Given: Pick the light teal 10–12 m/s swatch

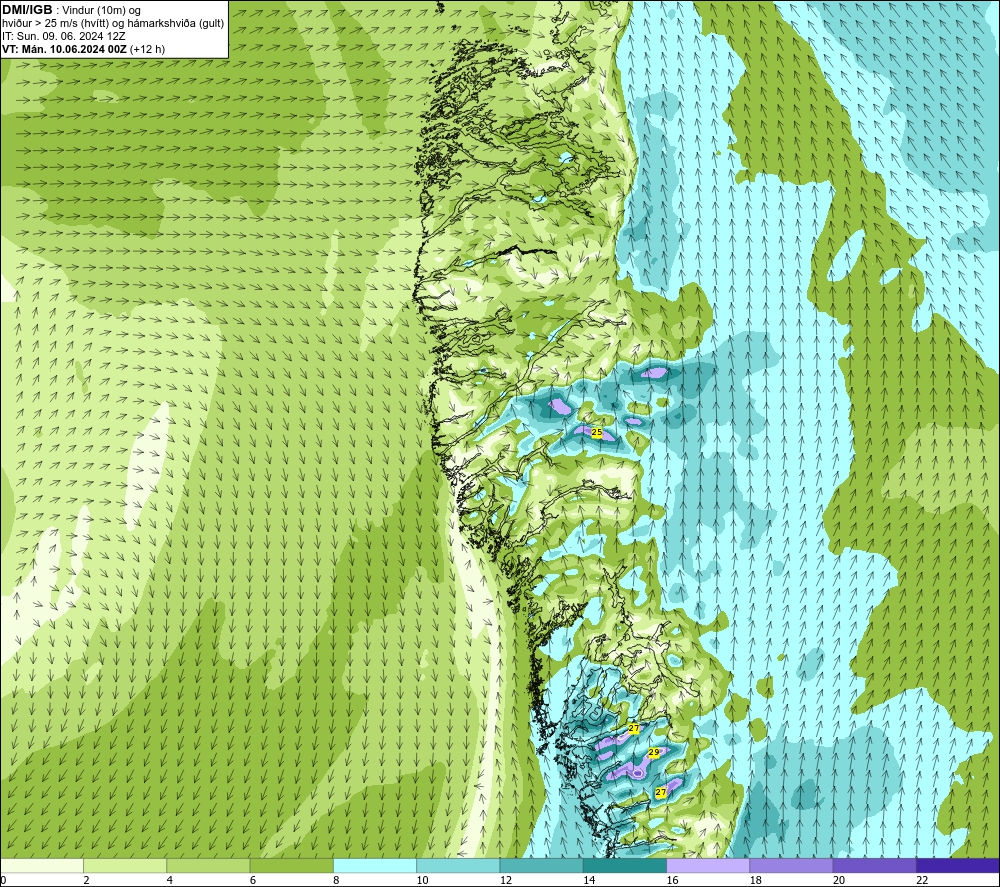Looking at the screenshot, I should (x=458, y=865).
